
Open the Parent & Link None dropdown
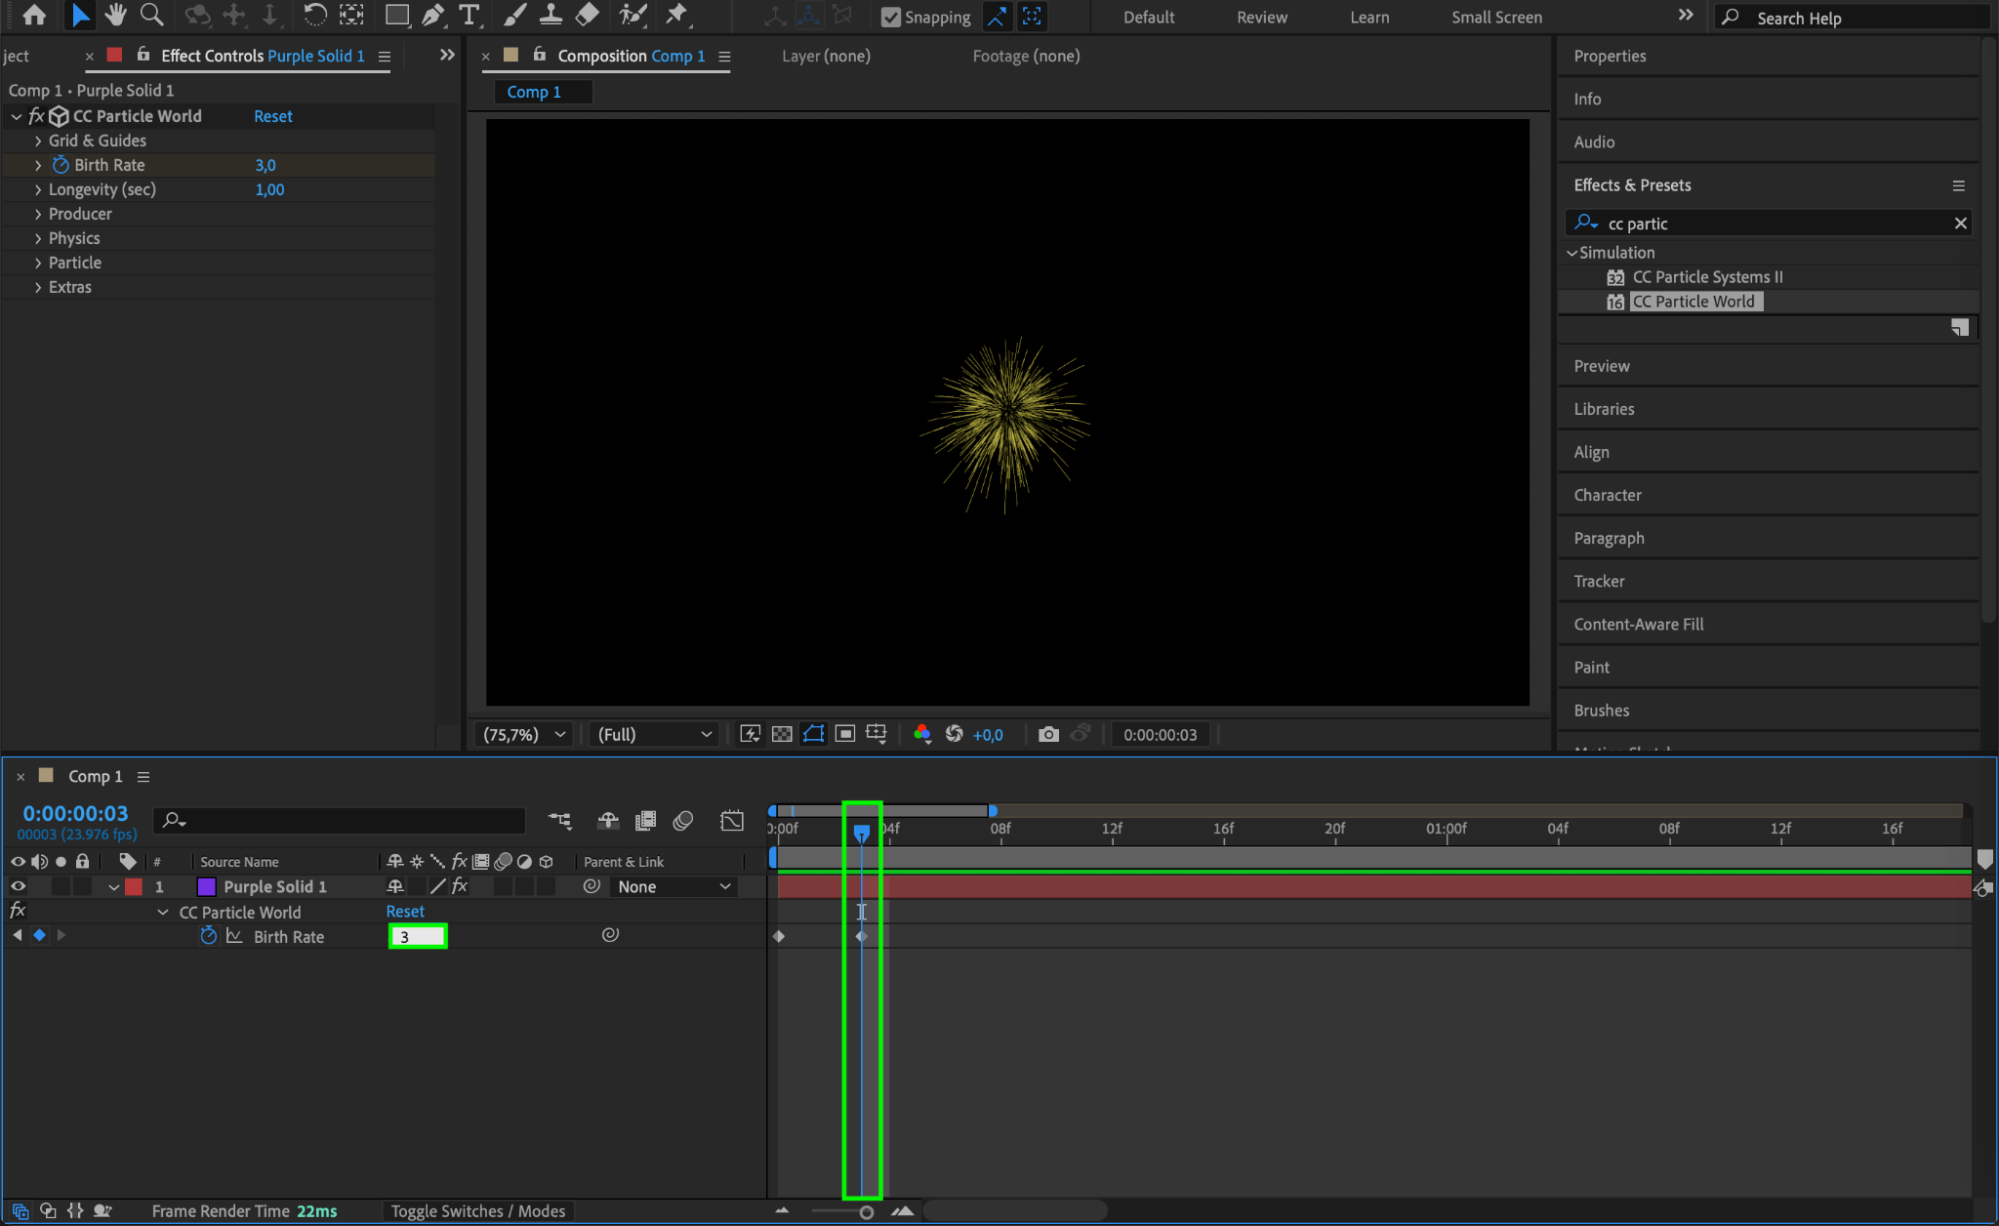pyautogui.click(x=674, y=887)
